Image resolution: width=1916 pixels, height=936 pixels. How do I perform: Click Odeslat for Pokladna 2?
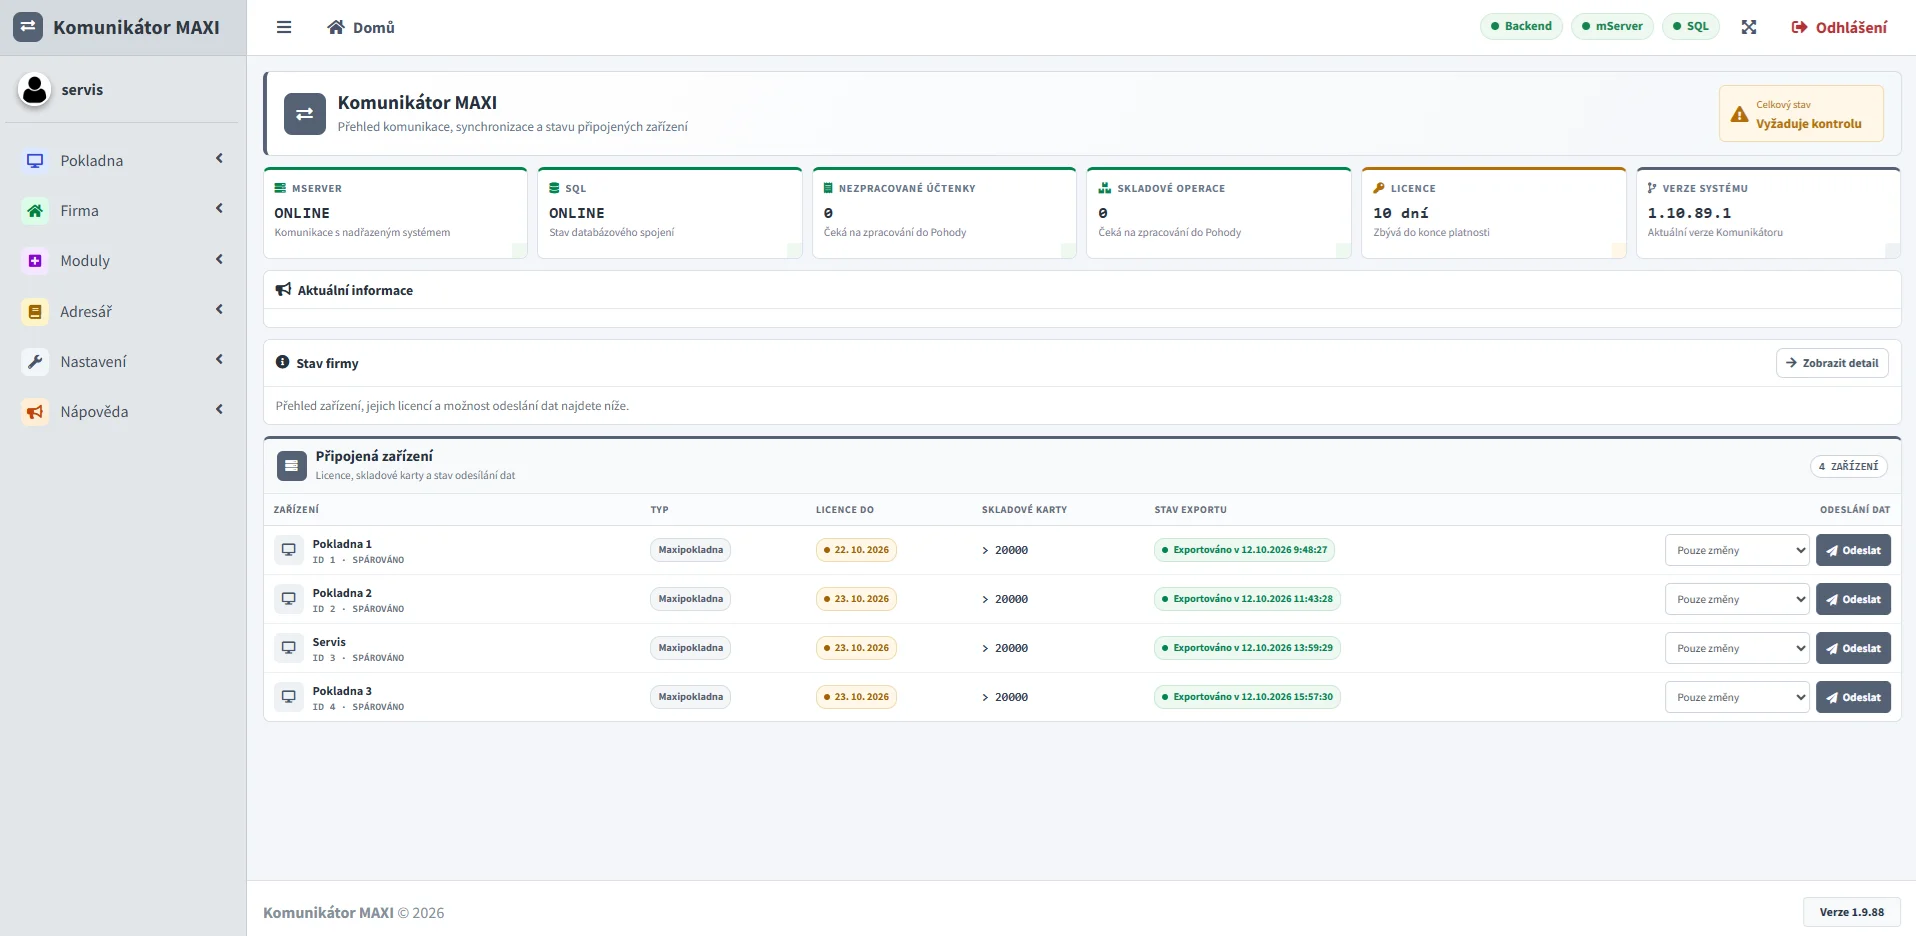click(1853, 599)
